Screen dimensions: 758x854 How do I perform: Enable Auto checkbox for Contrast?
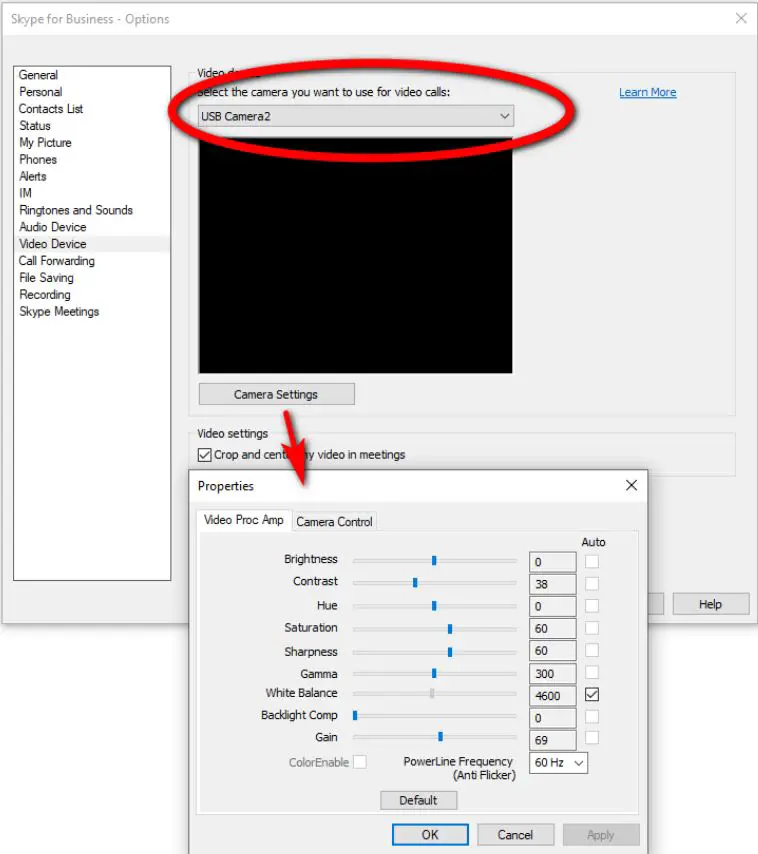coord(592,584)
